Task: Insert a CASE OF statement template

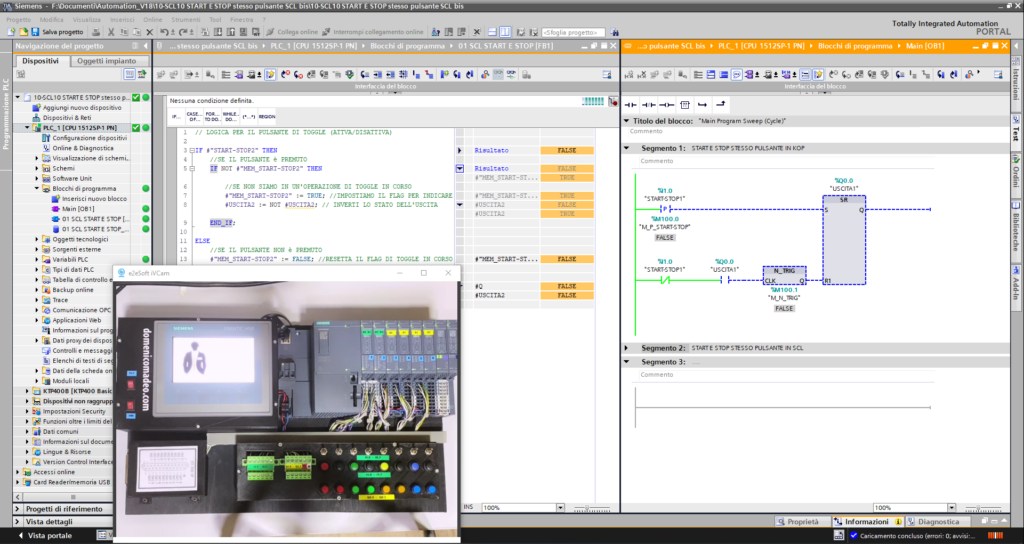Action: (194, 116)
